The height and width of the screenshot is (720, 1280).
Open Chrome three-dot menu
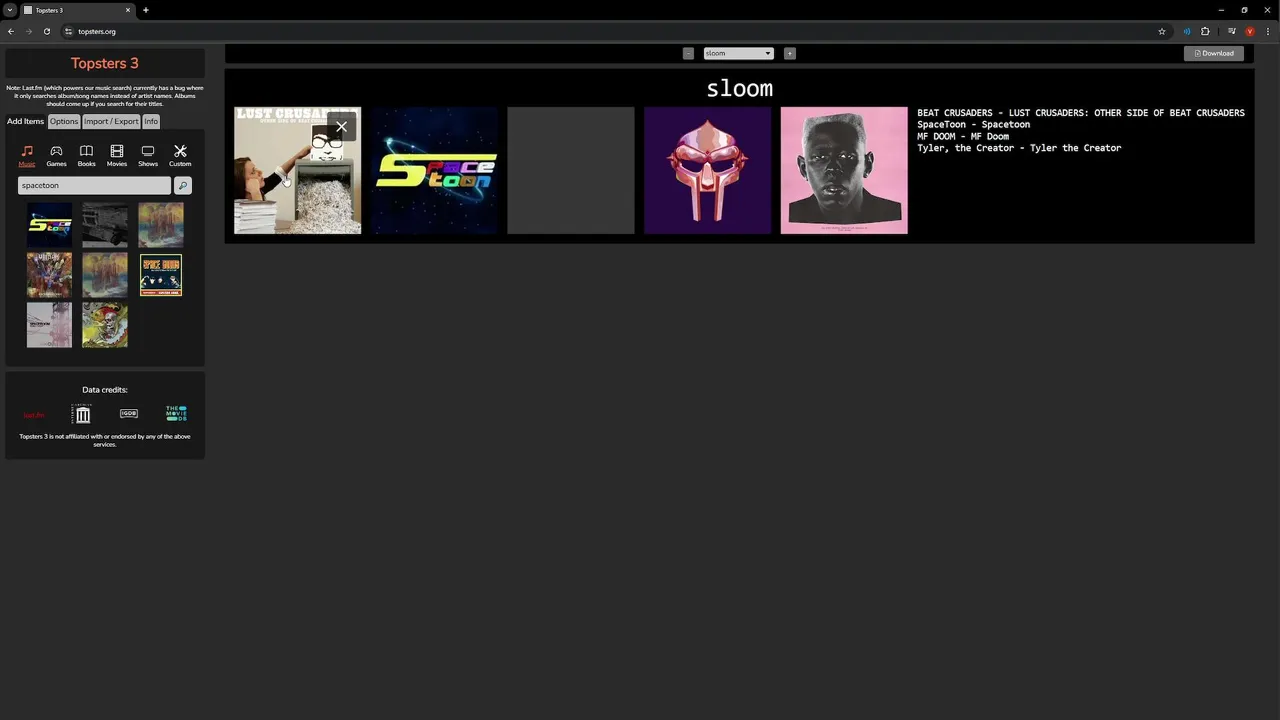click(x=1268, y=31)
